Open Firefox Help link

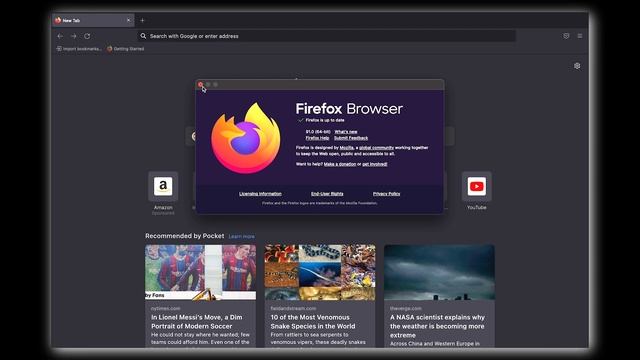(318, 138)
